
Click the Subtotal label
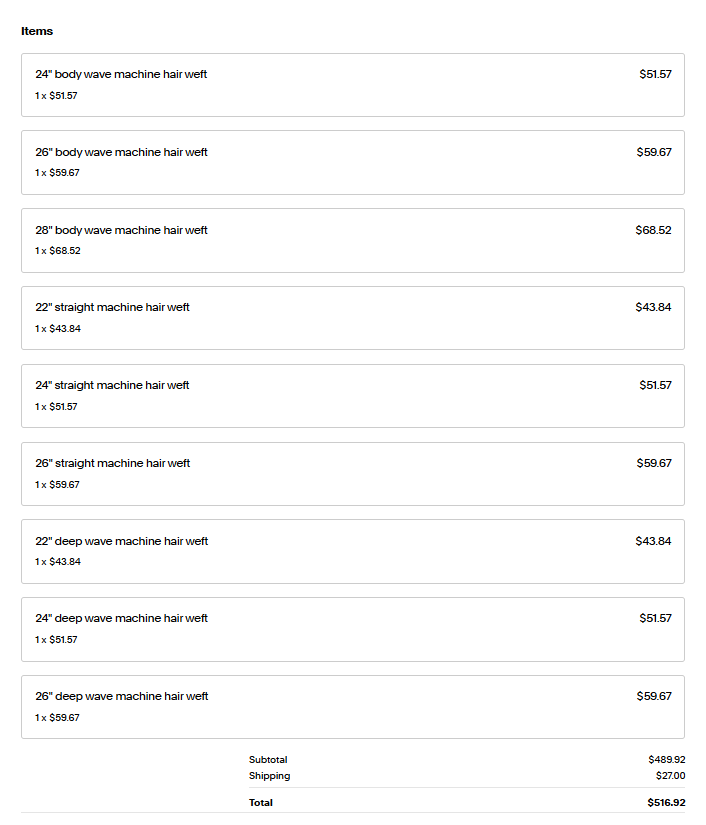[268, 760]
